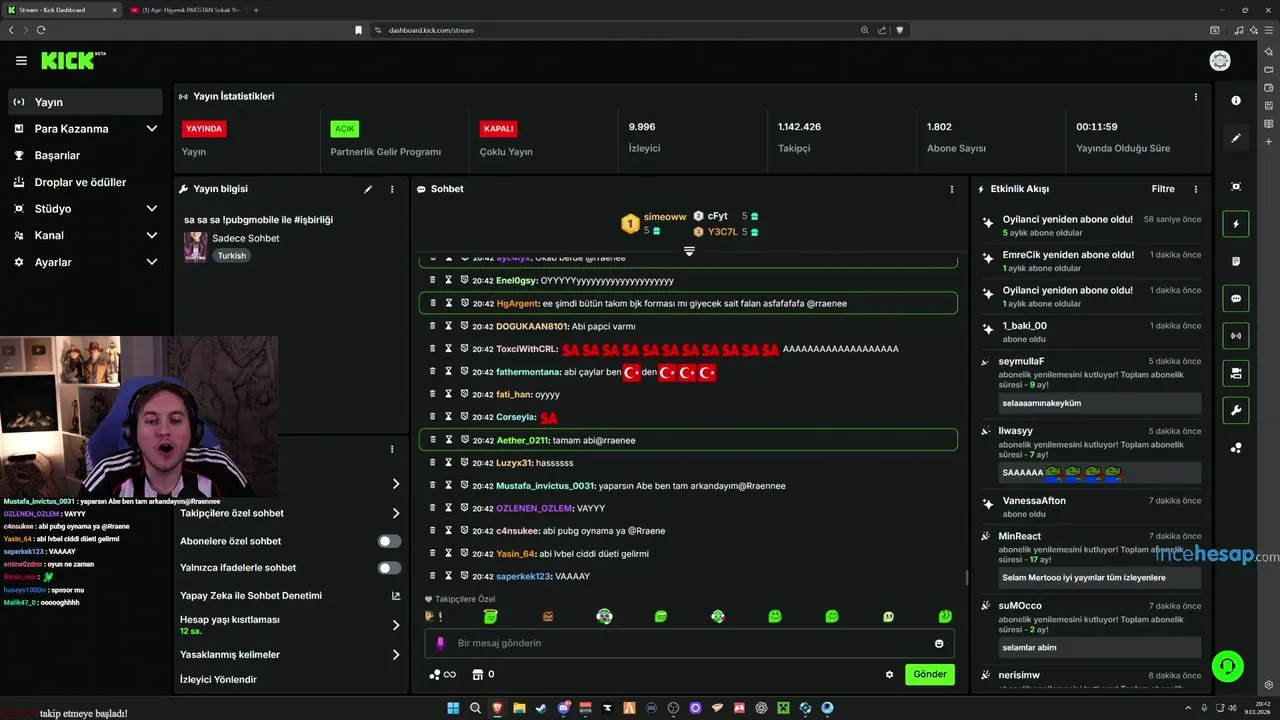The height and width of the screenshot is (720, 1280).
Task: Toggle the wrench tools widget icon in sidebar
Action: pos(1236,410)
